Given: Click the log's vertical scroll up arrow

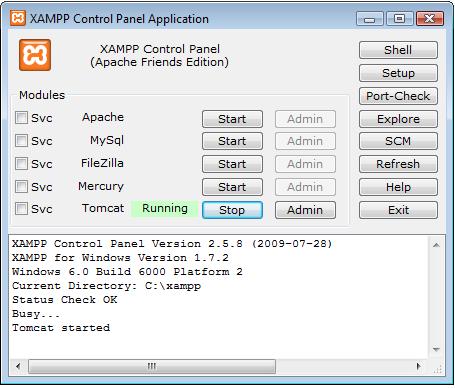Looking at the screenshot, I should pos(436,245).
